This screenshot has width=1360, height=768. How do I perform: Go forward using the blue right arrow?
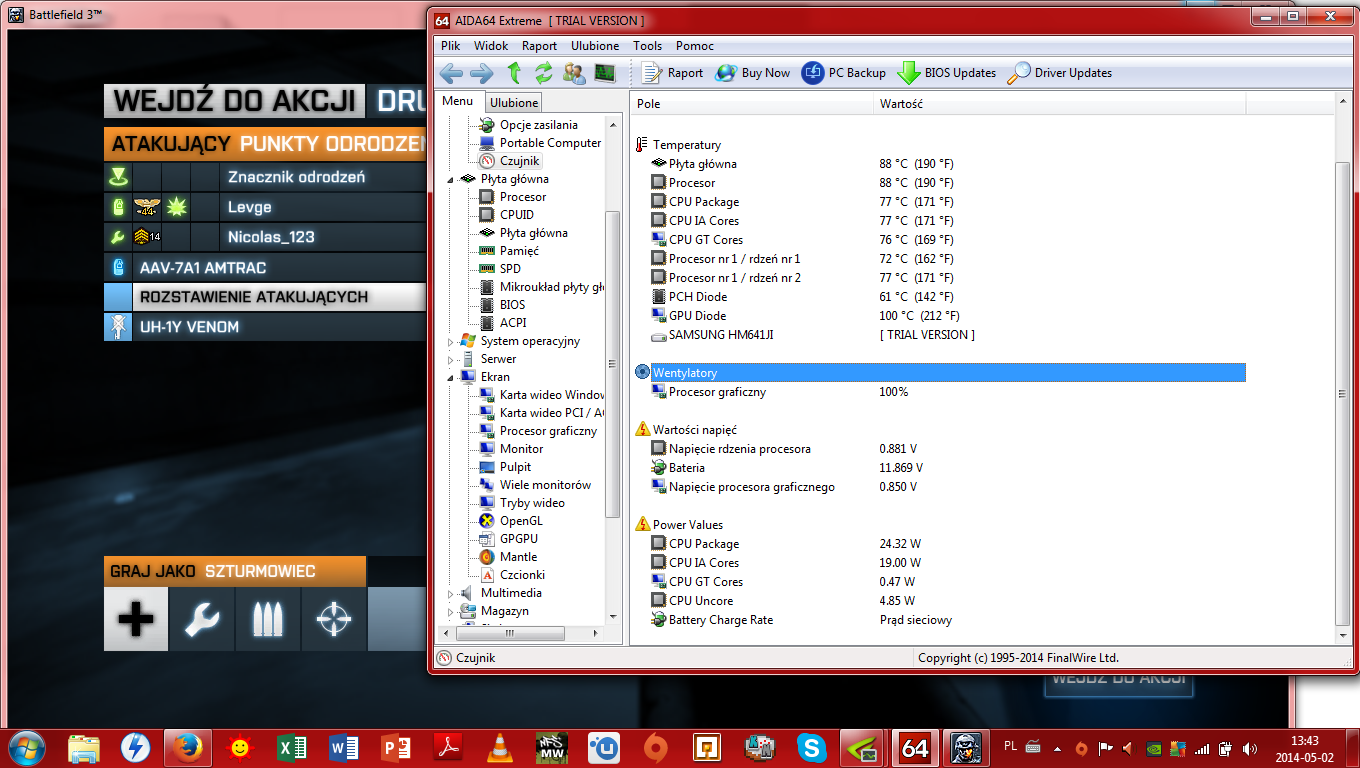[x=482, y=73]
